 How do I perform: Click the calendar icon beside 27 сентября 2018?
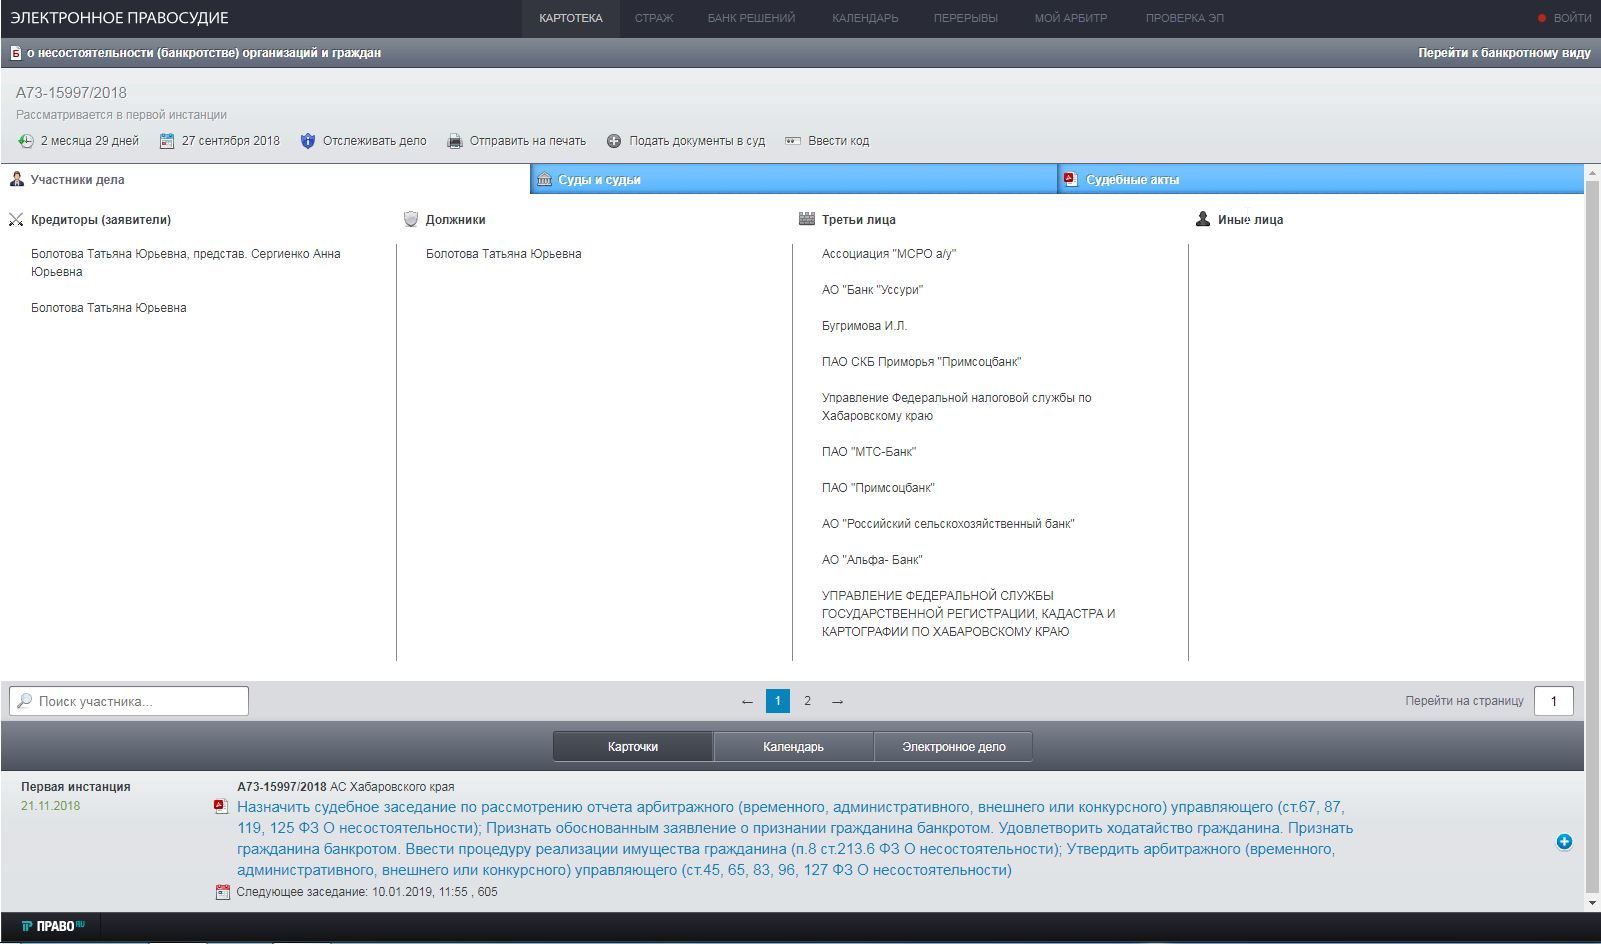(x=167, y=141)
